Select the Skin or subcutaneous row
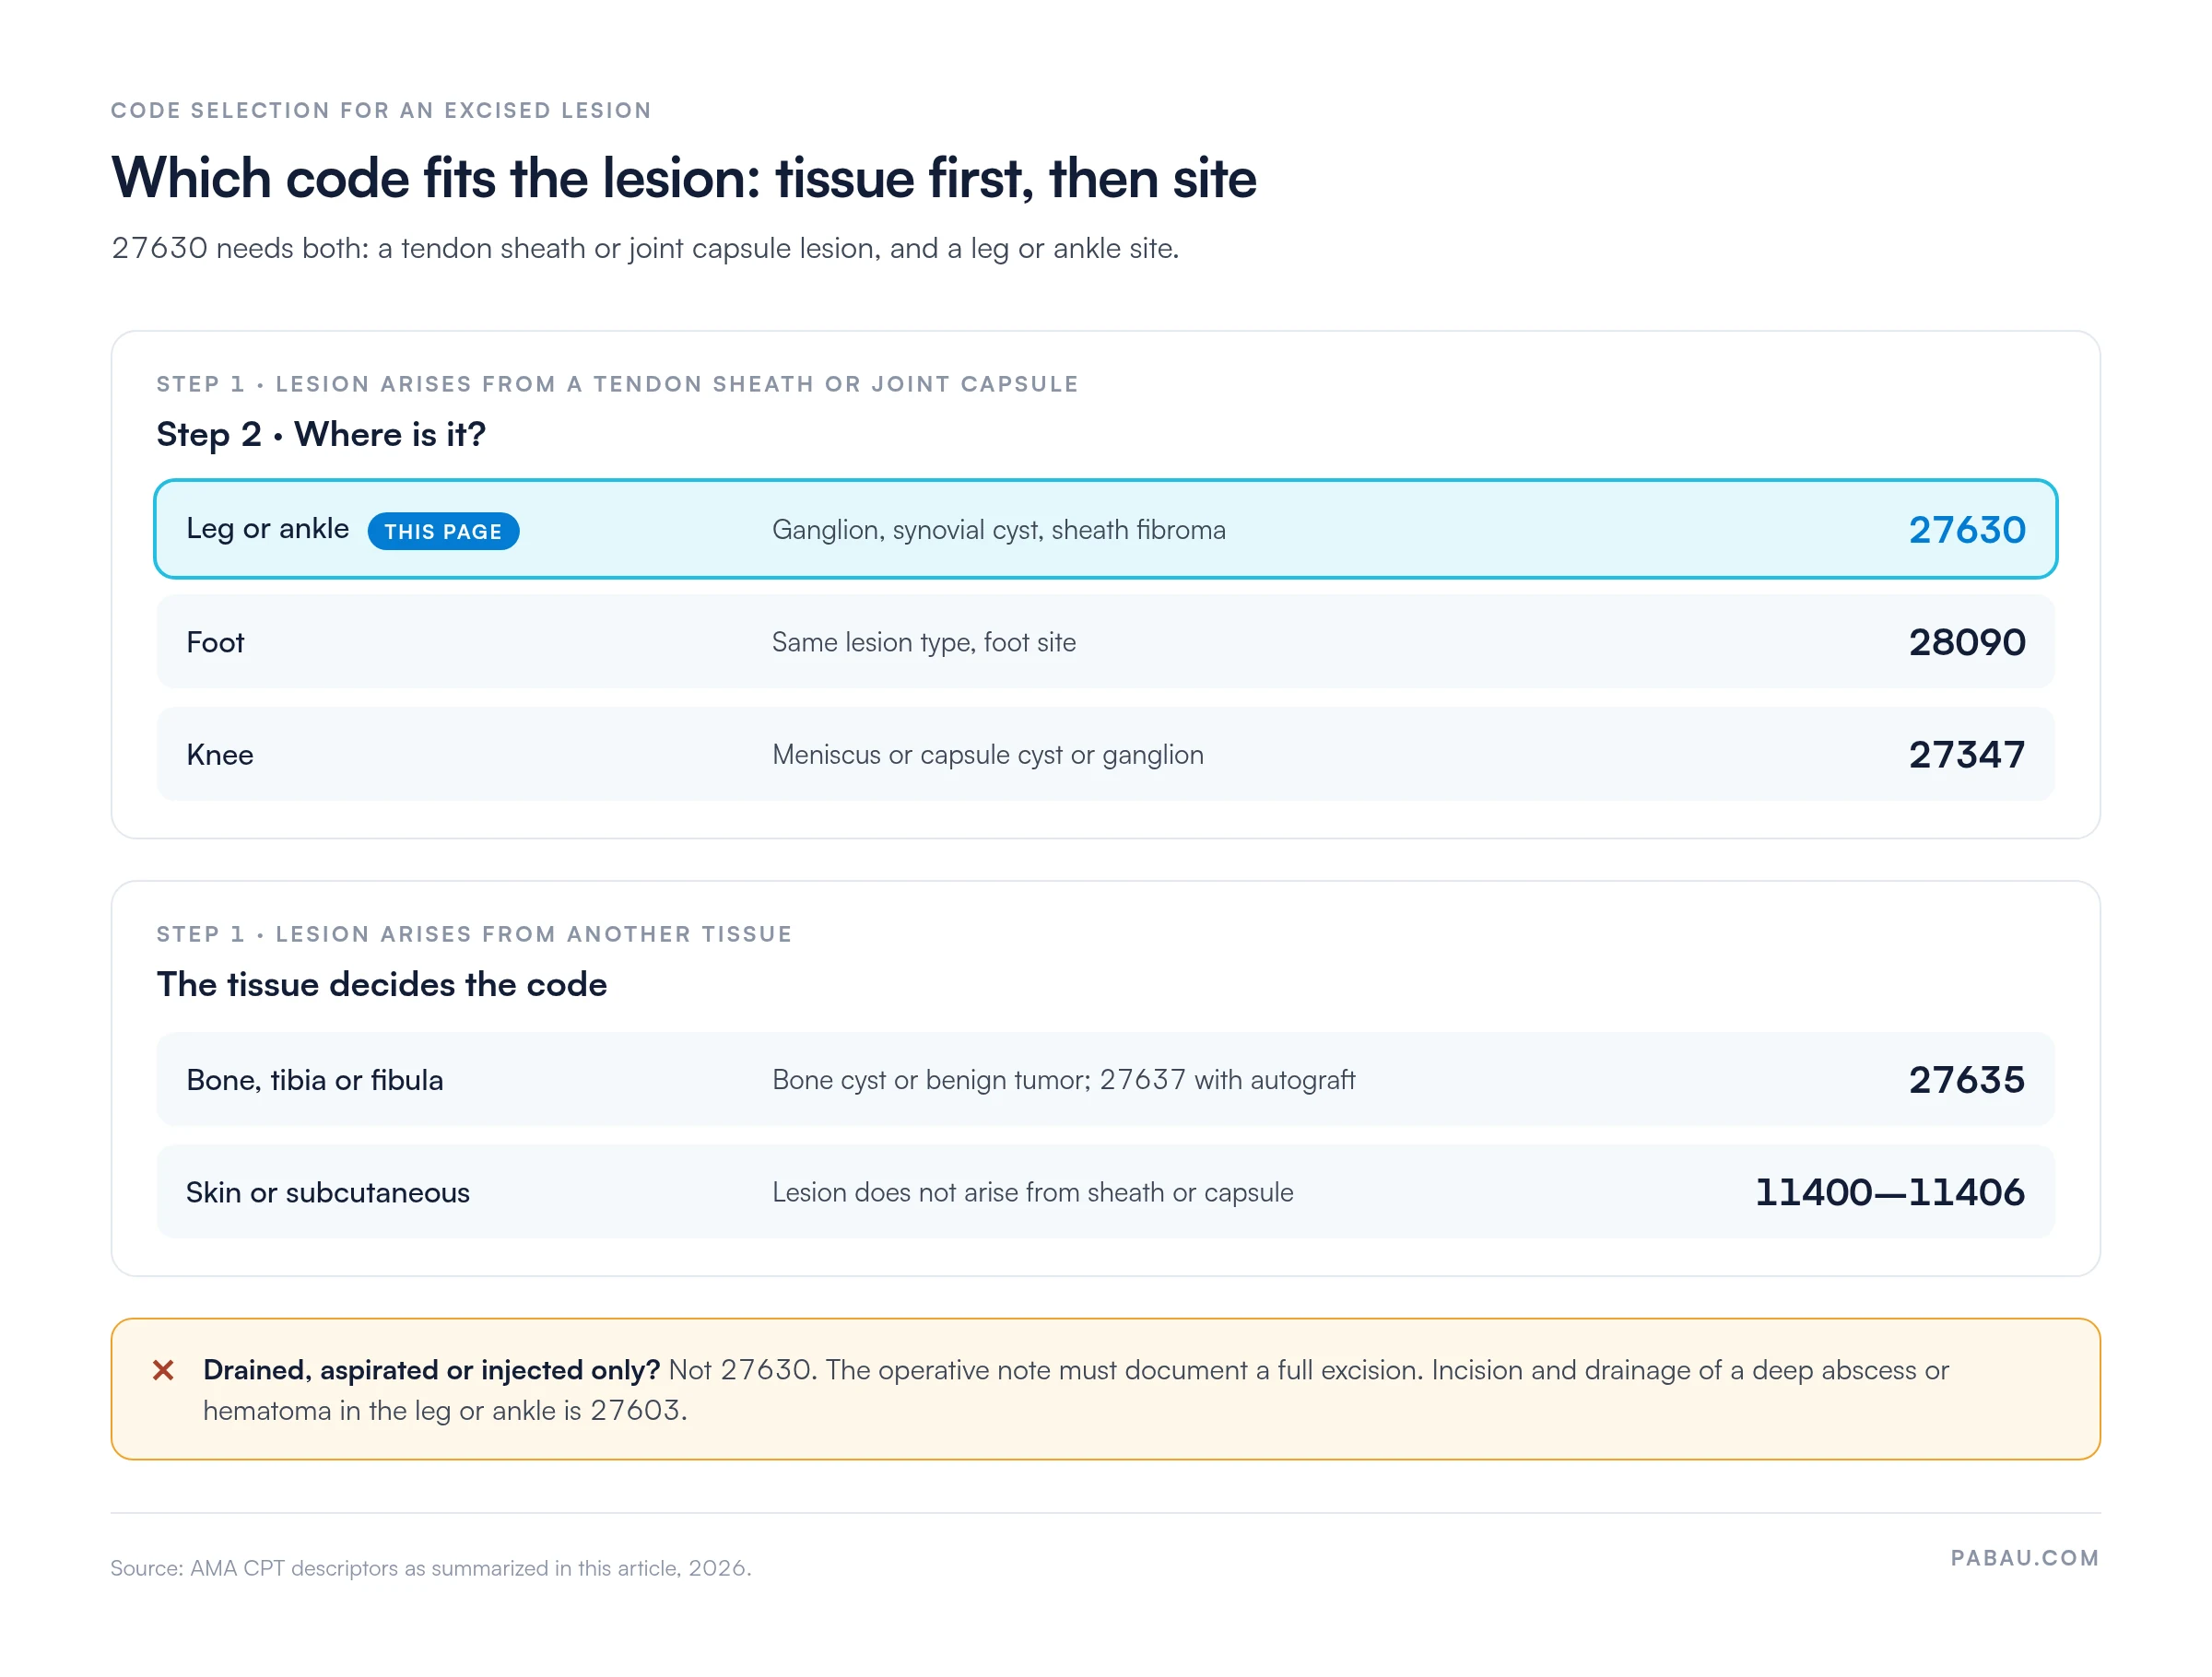This screenshot has width=2212, height=1677. point(1105,1191)
